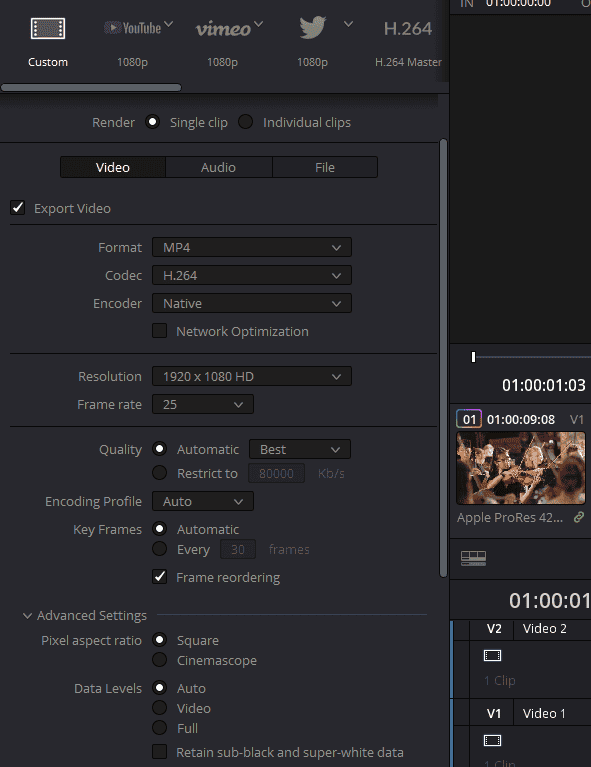
Task: Click the Video 1 track name
Action: 544,714
